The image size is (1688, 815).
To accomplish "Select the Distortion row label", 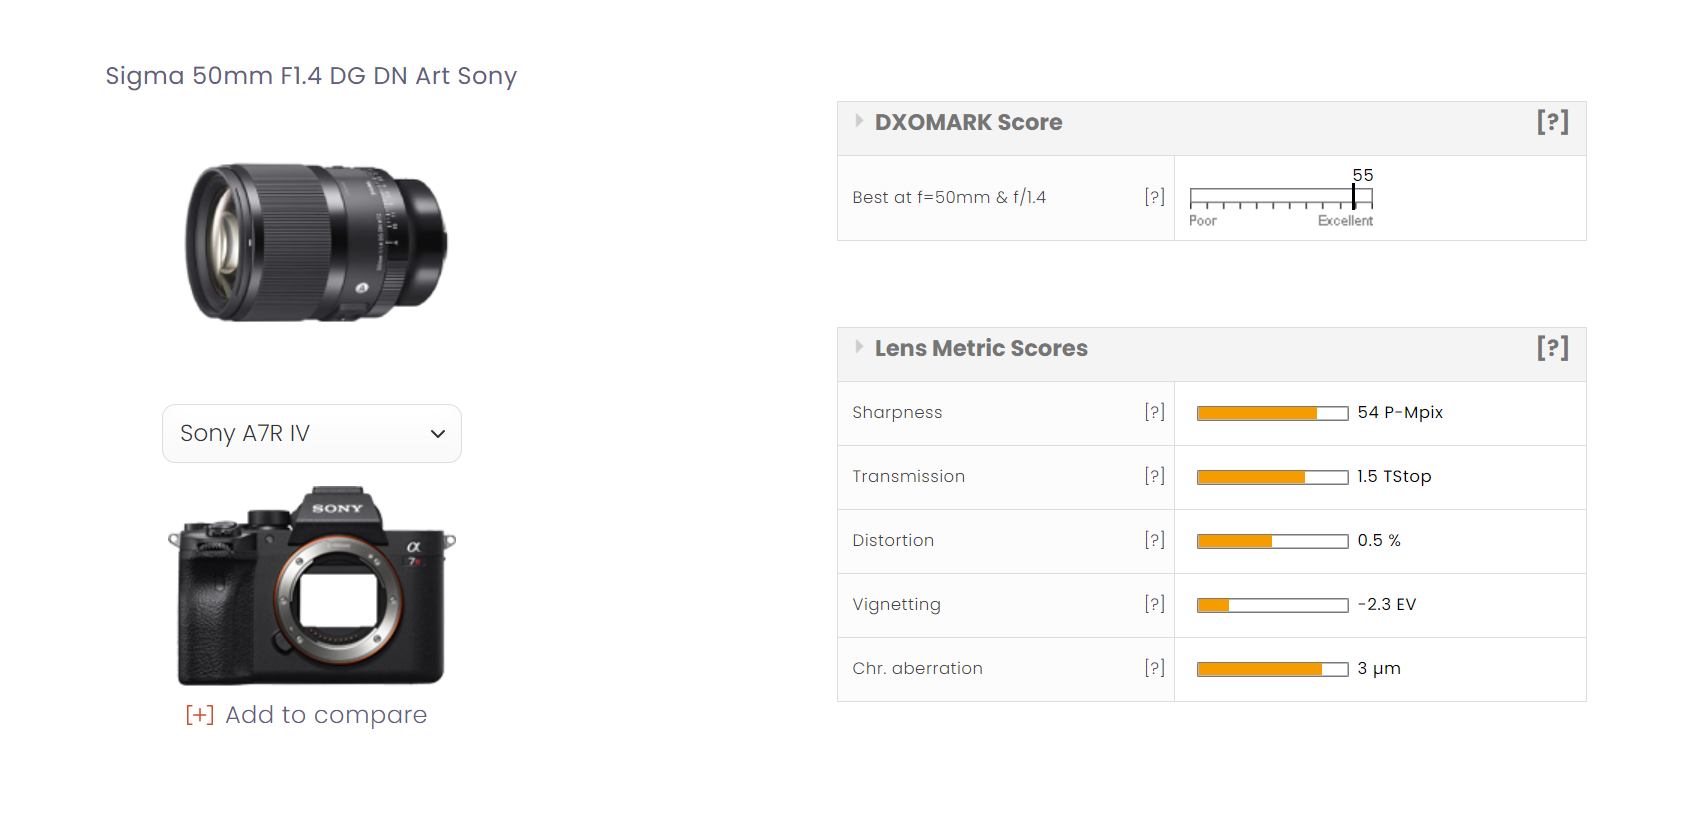I will [x=893, y=540].
